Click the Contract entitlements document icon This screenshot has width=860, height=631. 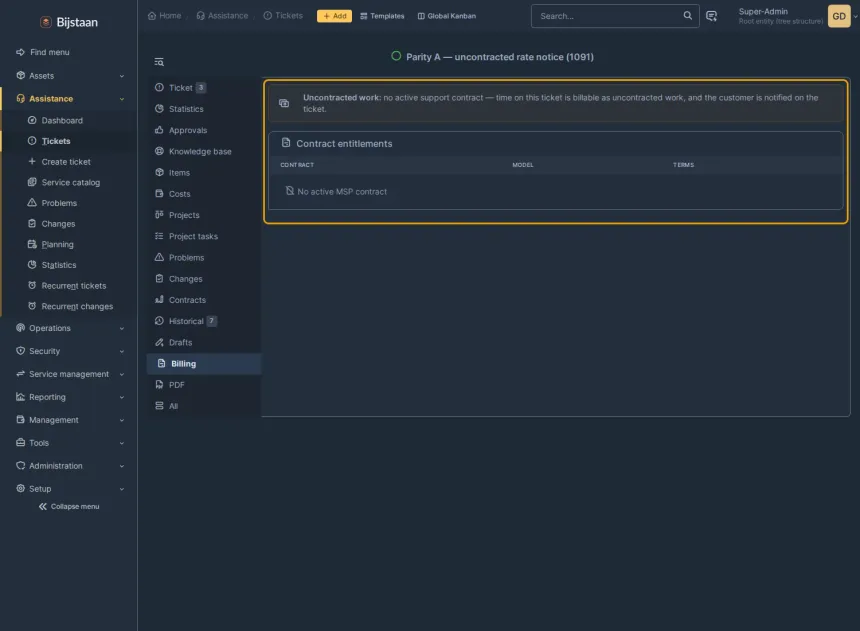[x=286, y=143]
